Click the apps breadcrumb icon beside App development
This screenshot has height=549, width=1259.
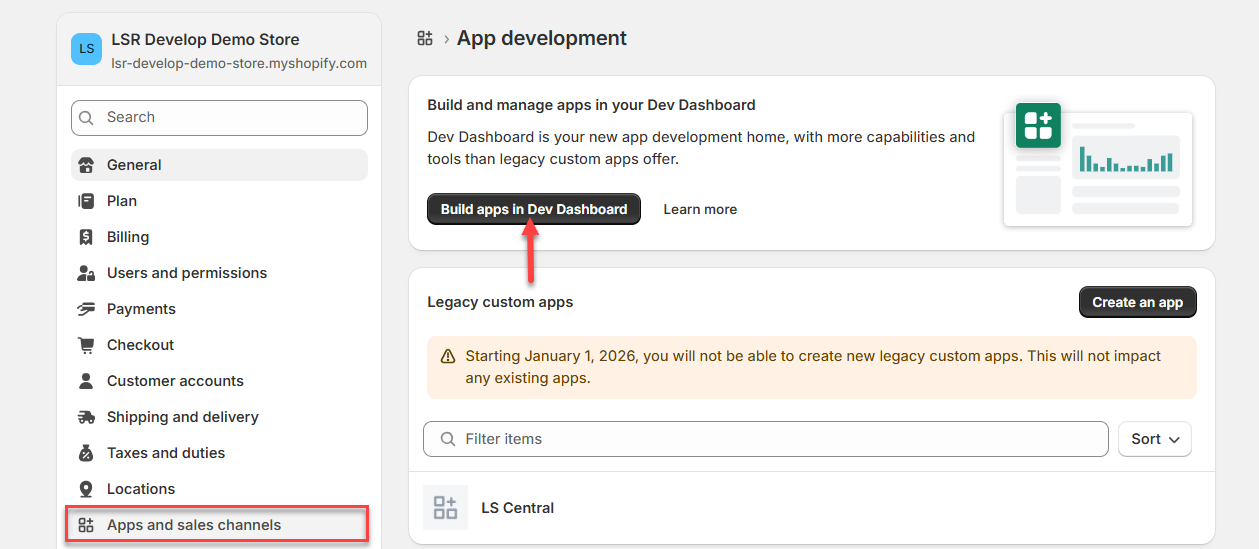[425, 39]
